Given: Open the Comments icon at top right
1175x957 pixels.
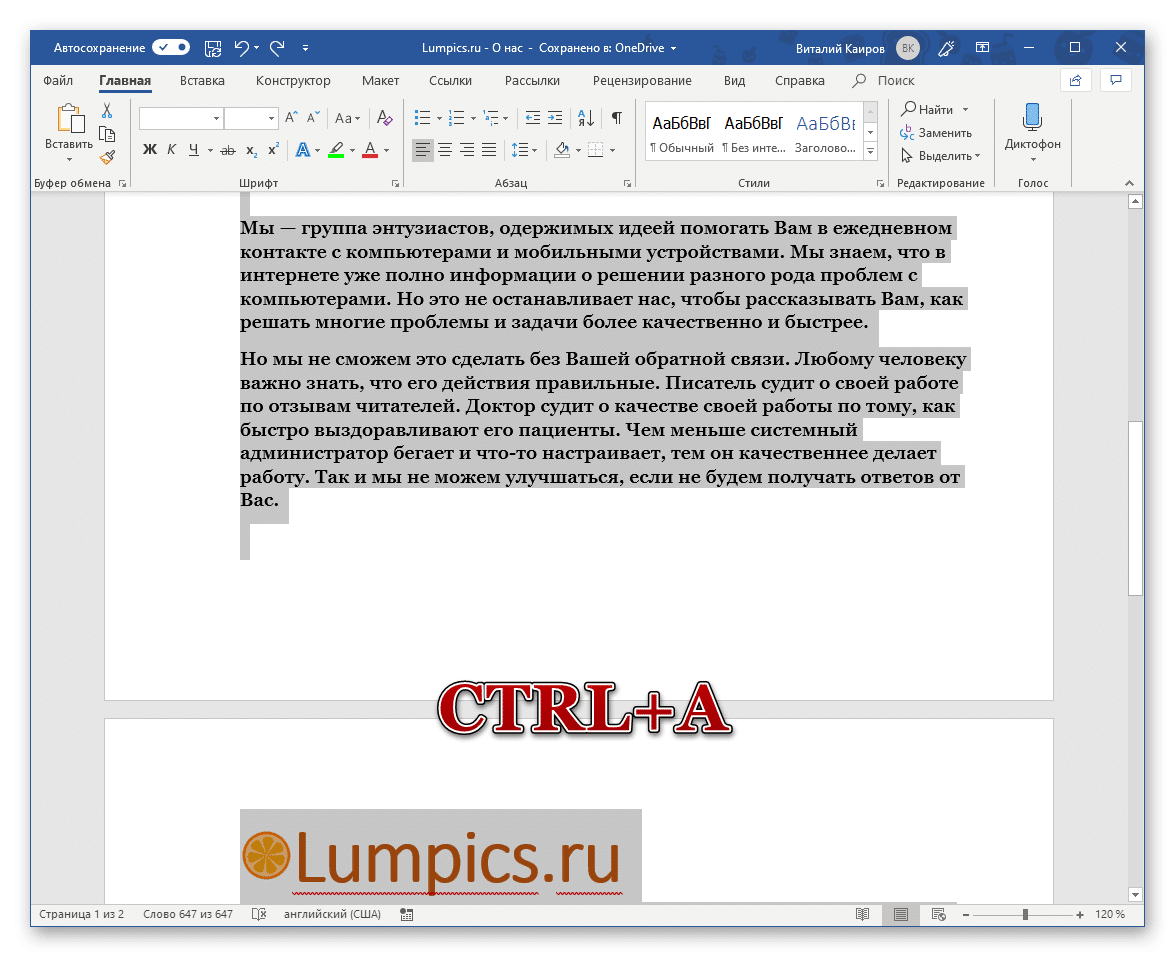Looking at the screenshot, I should (x=1116, y=80).
